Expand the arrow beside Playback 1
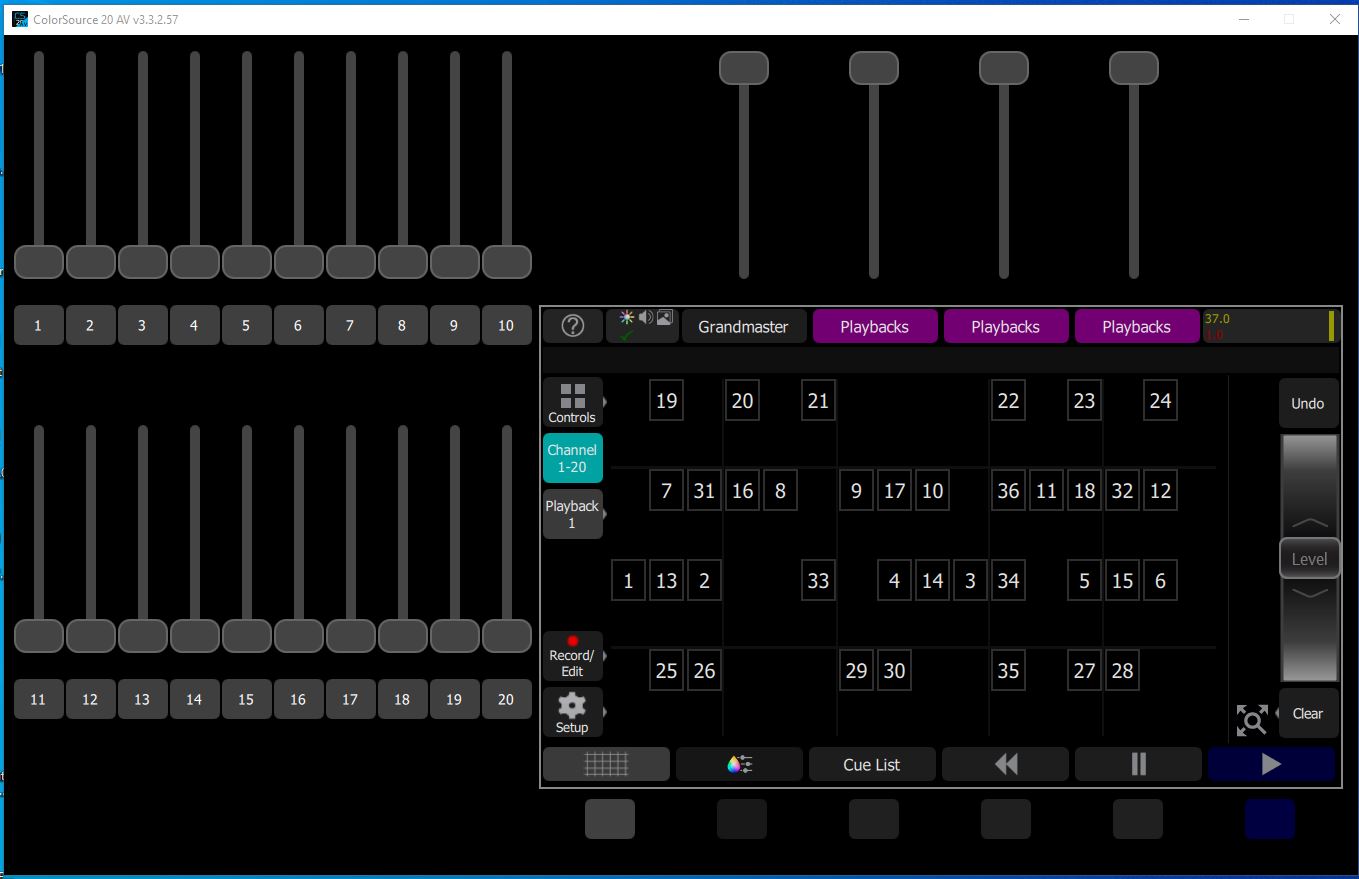The height and width of the screenshot is (879, 1359). (605, 514)
